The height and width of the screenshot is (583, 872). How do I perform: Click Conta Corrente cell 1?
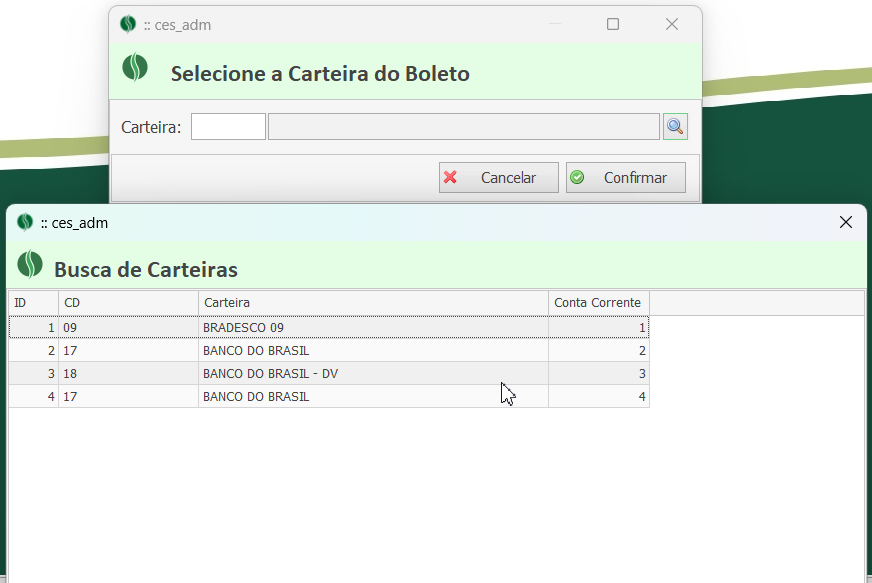click(599, 327)
